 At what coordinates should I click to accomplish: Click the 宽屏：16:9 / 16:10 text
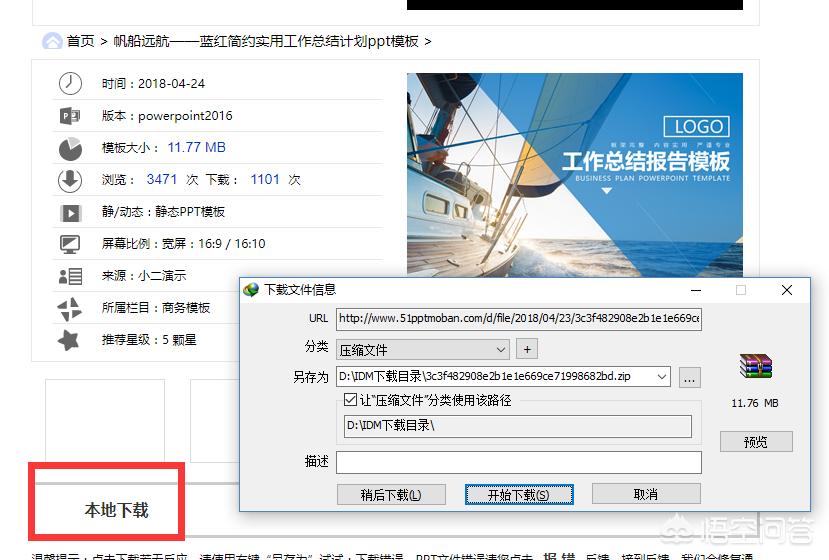tap(214, 244)
